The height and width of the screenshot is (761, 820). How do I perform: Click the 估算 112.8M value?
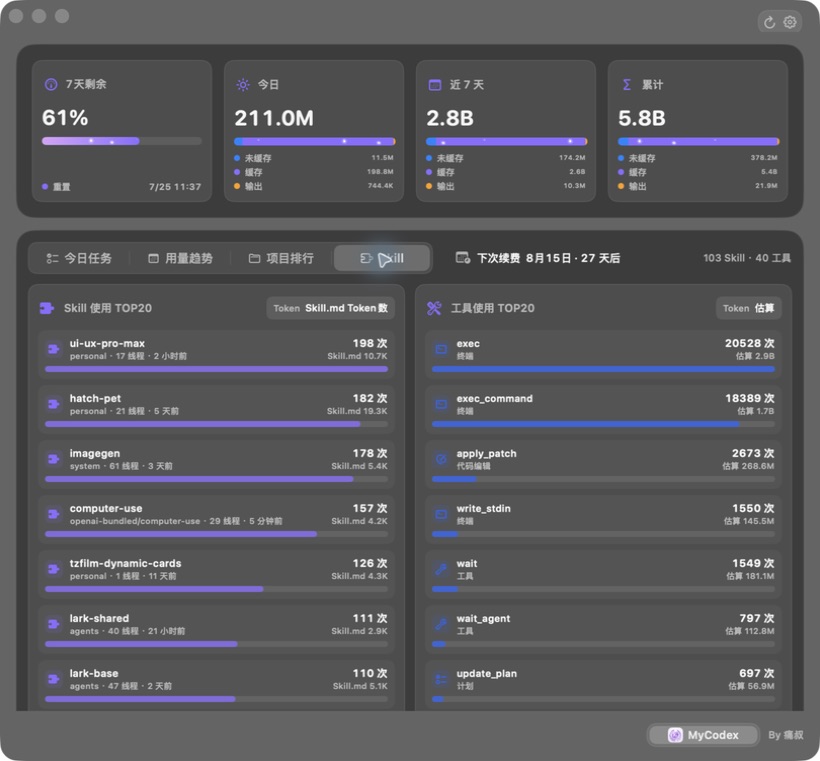pos(750,631)
